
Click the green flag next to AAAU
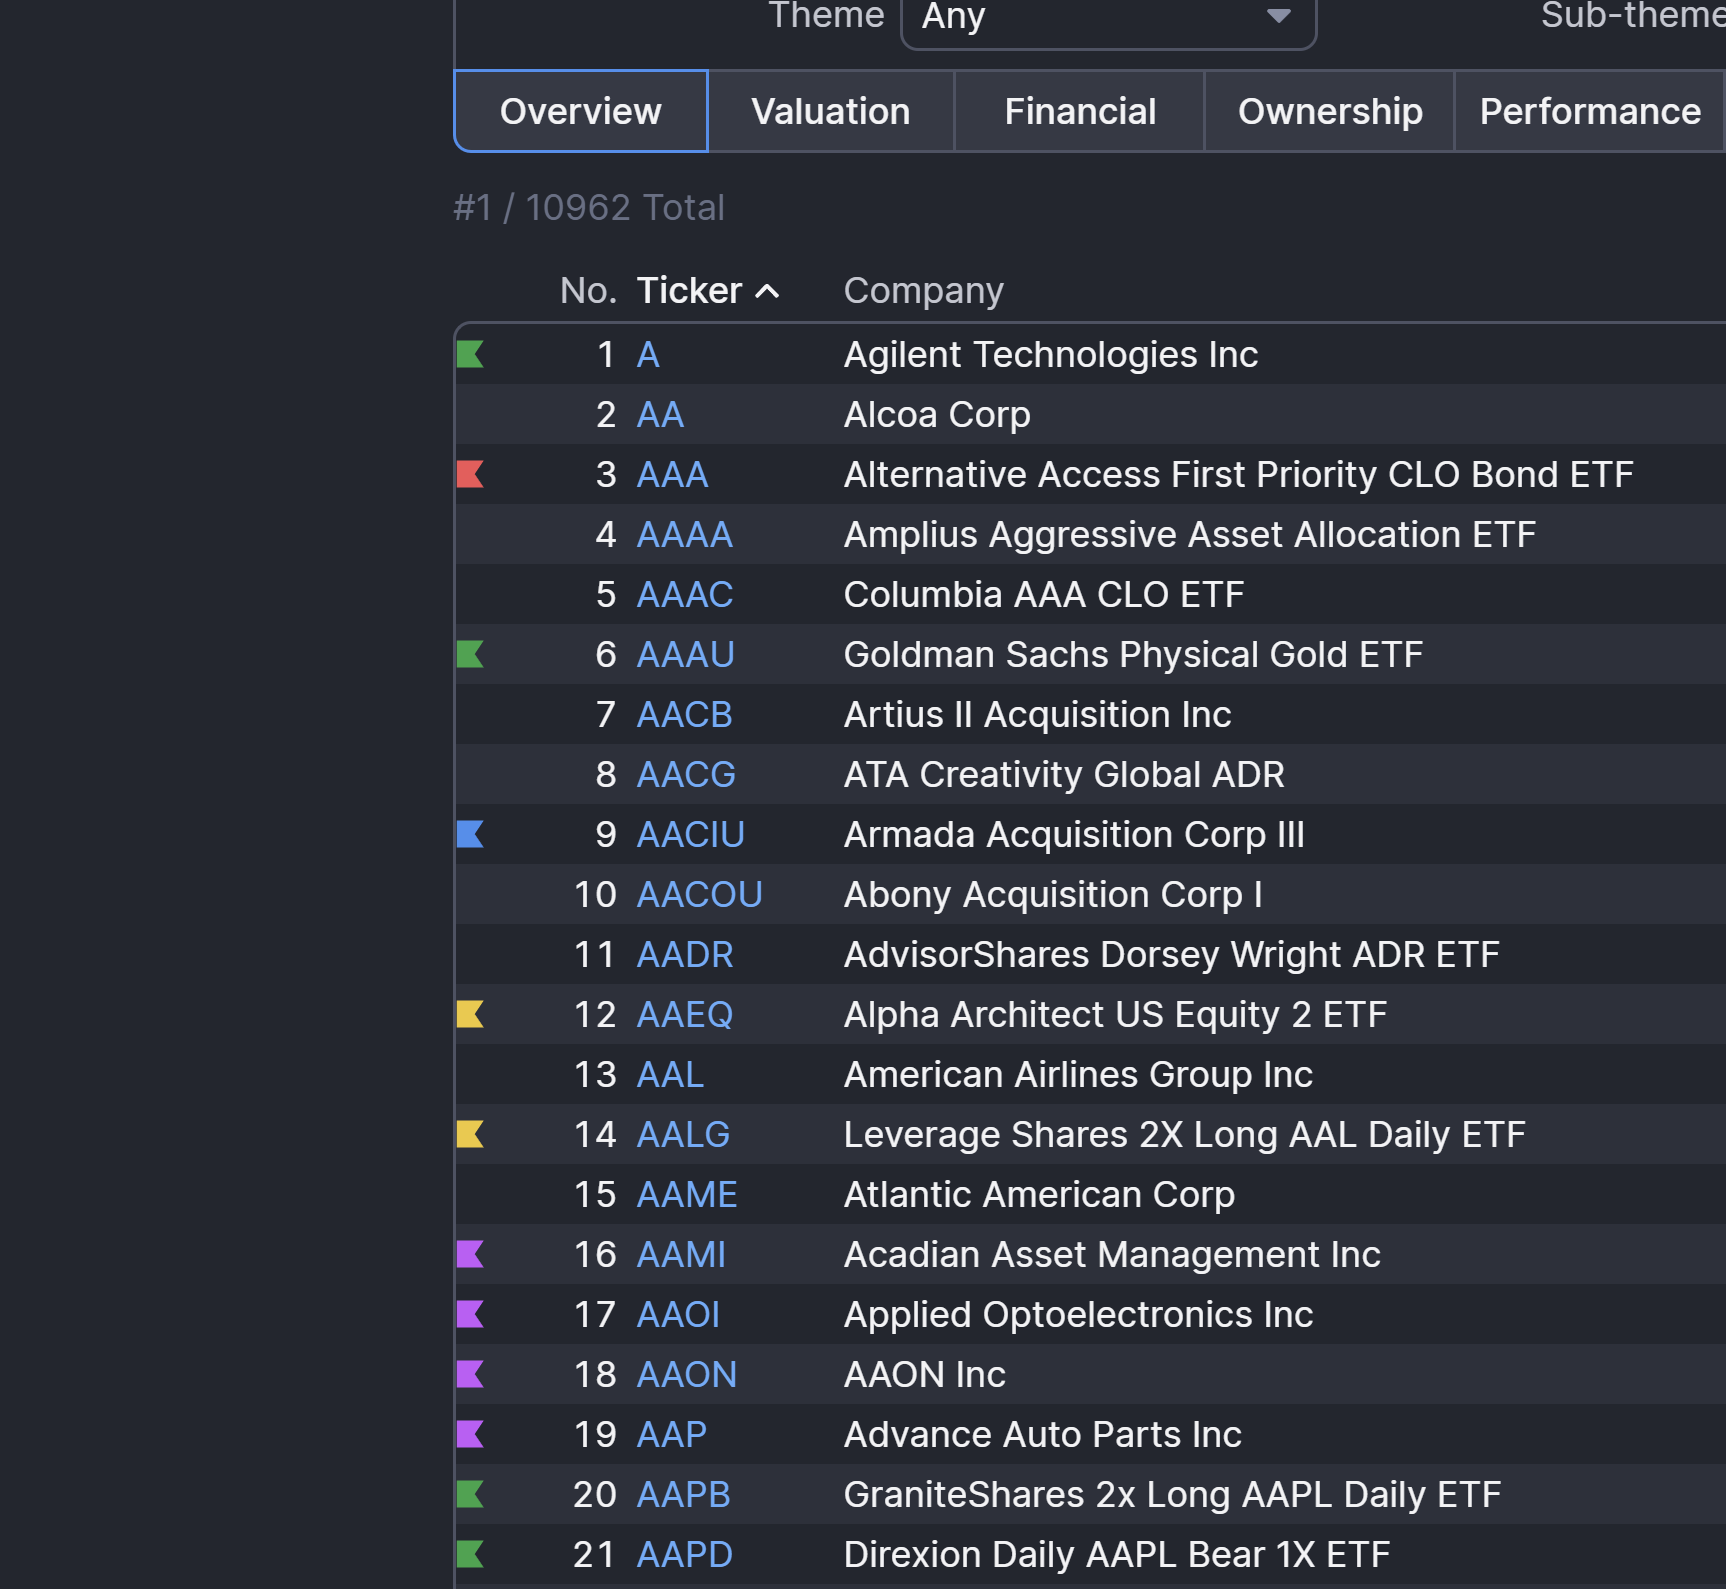pos(470,654)
